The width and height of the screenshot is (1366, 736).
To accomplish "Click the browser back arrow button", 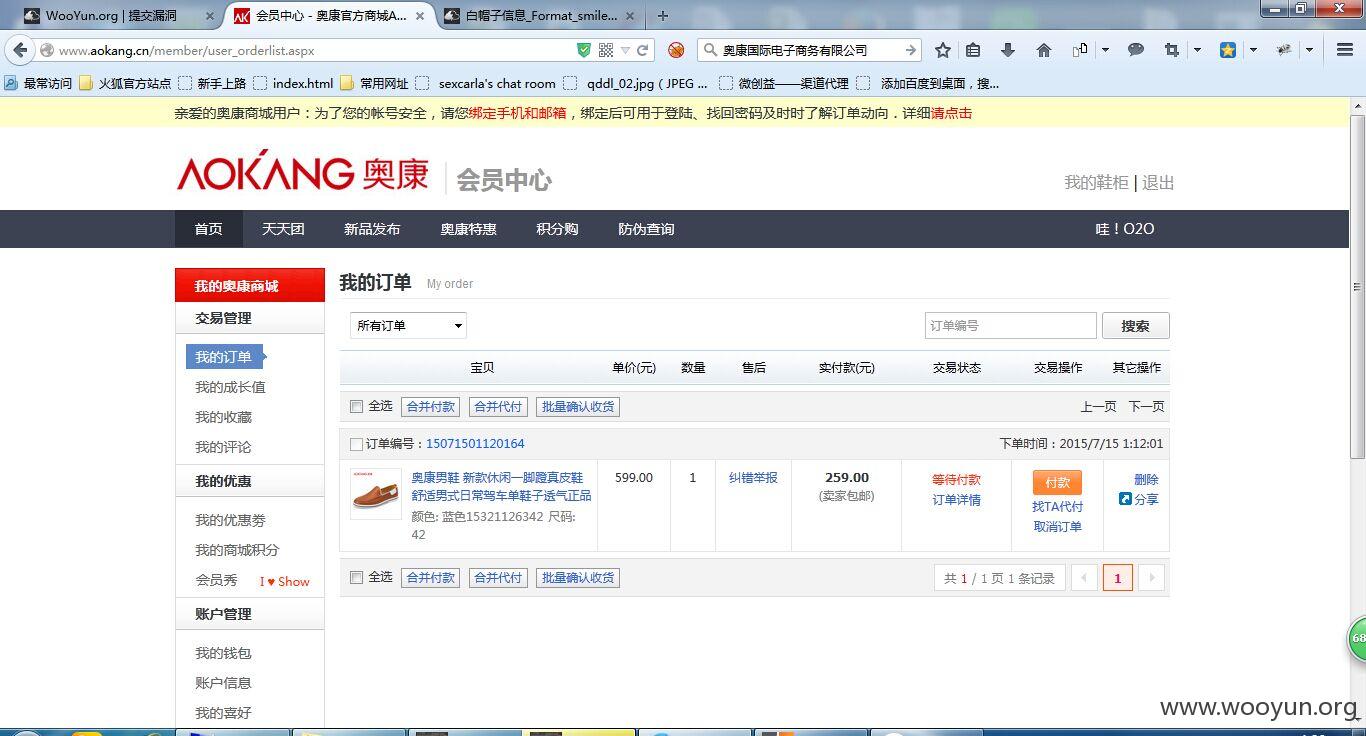I will [x=20, y=50].
